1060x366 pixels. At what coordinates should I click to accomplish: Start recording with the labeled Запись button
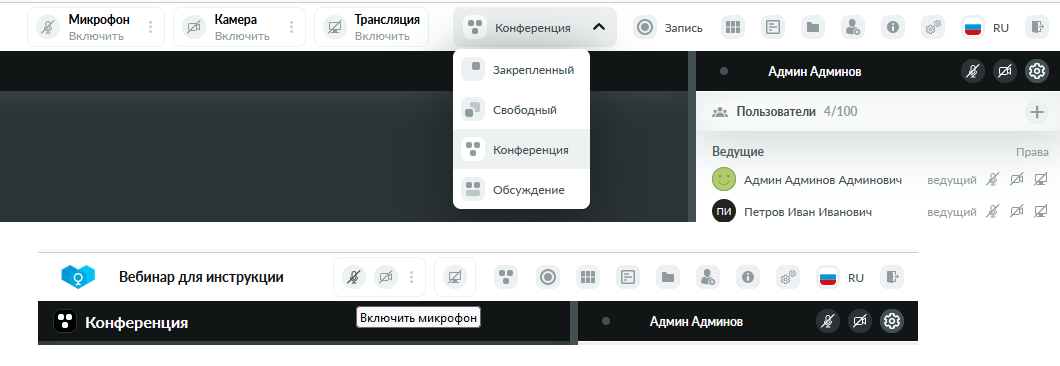(x=668, y=28)
